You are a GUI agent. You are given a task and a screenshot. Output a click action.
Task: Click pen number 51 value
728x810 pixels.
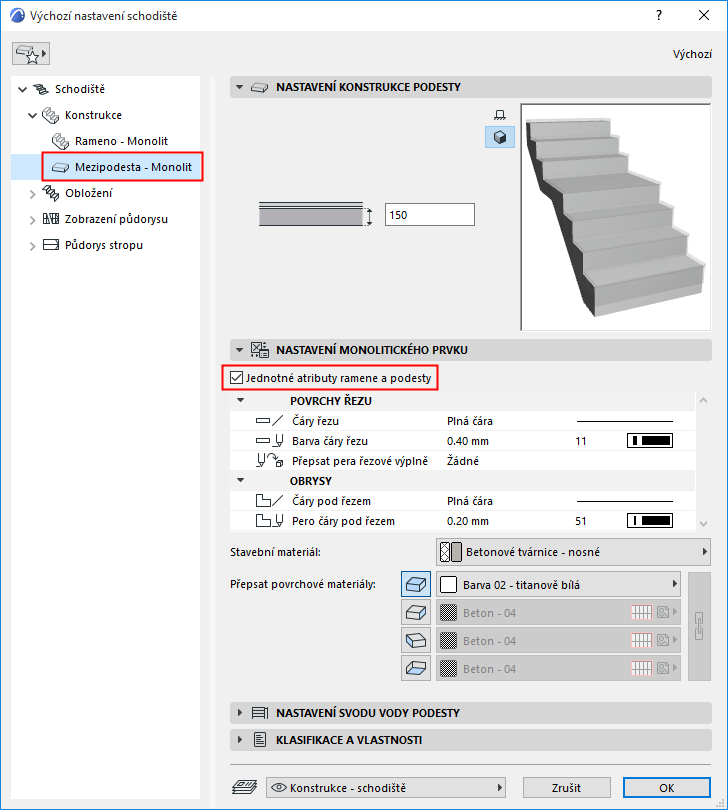pos(581,521)
